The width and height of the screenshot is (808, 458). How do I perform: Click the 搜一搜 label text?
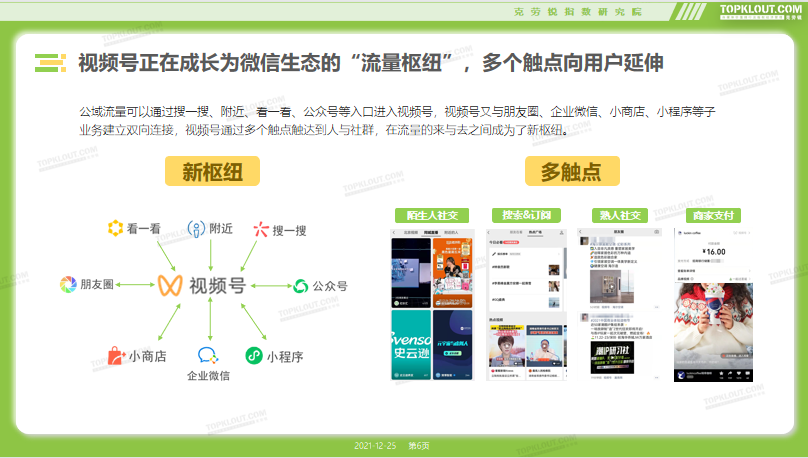(290, 230)
